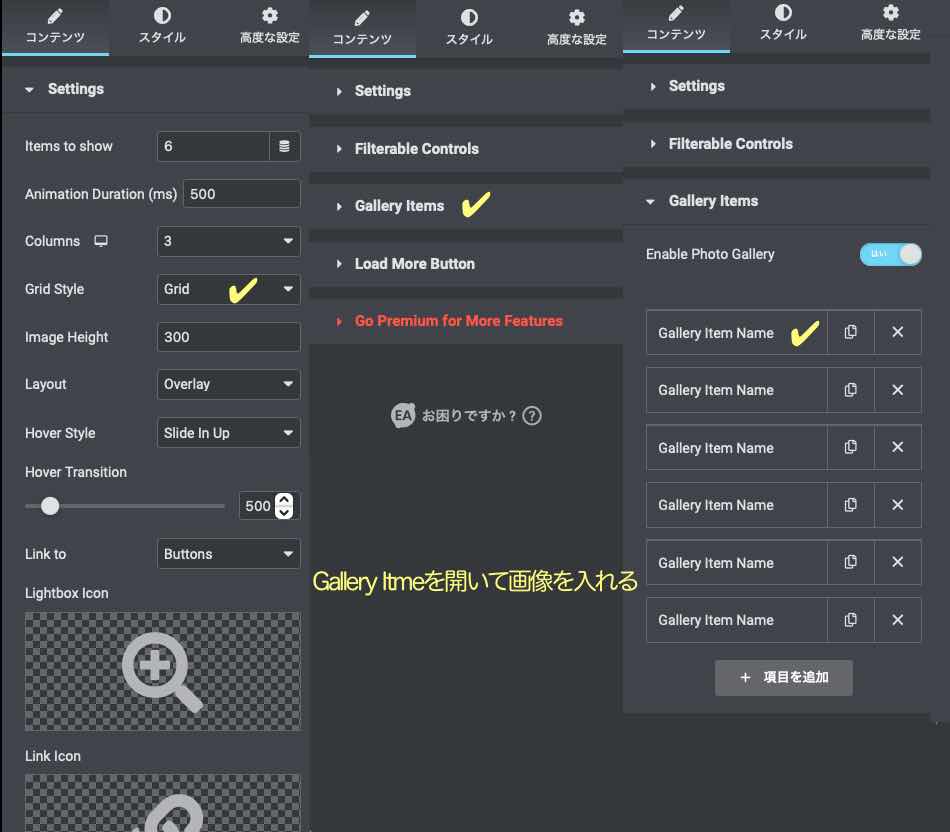
Task: Open 高度な設定 tab in the right panel
Action: coord(890,24)
